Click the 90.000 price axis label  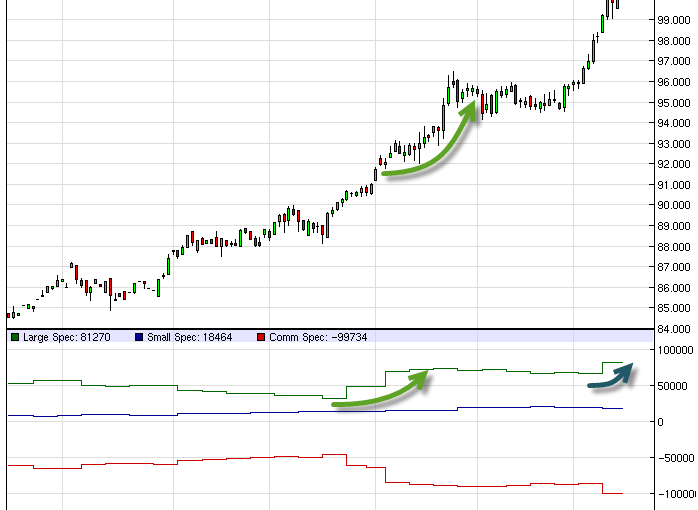point(674,205)
